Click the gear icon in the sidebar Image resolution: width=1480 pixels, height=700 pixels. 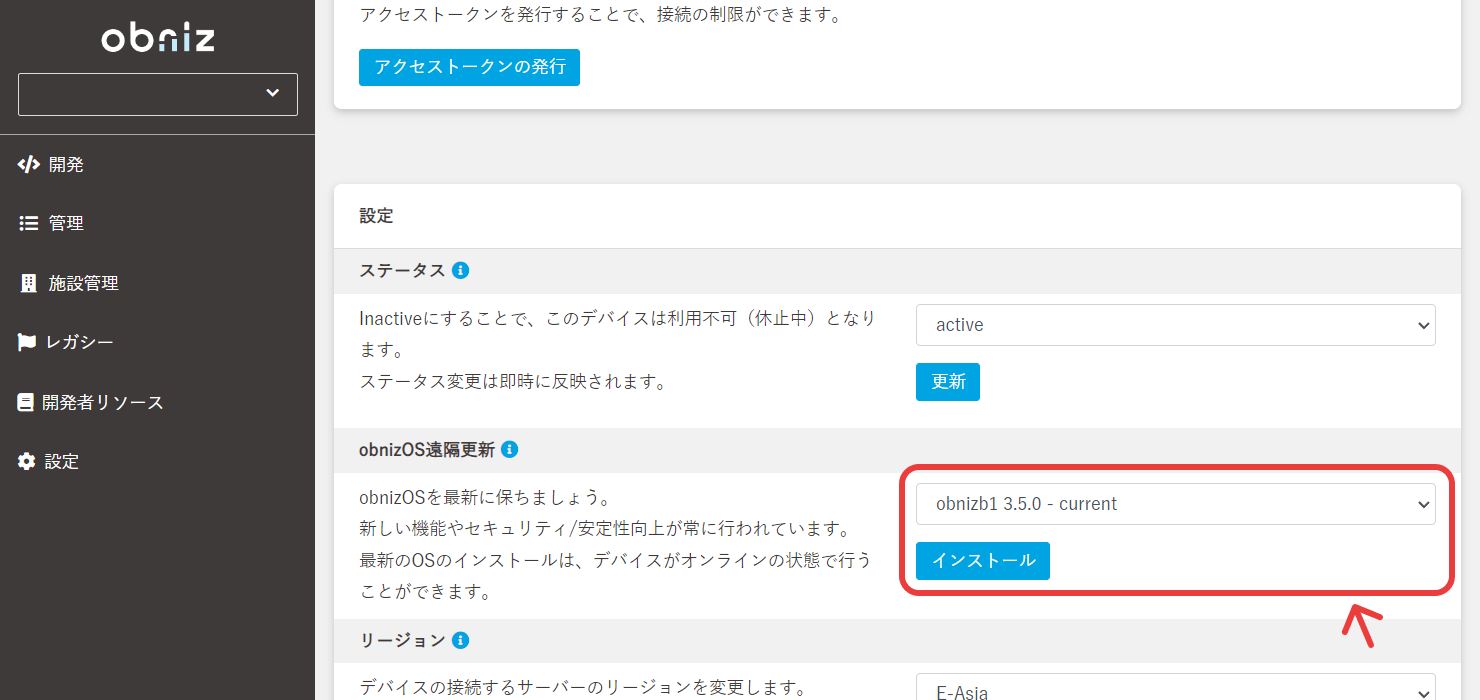pos(27,461)
